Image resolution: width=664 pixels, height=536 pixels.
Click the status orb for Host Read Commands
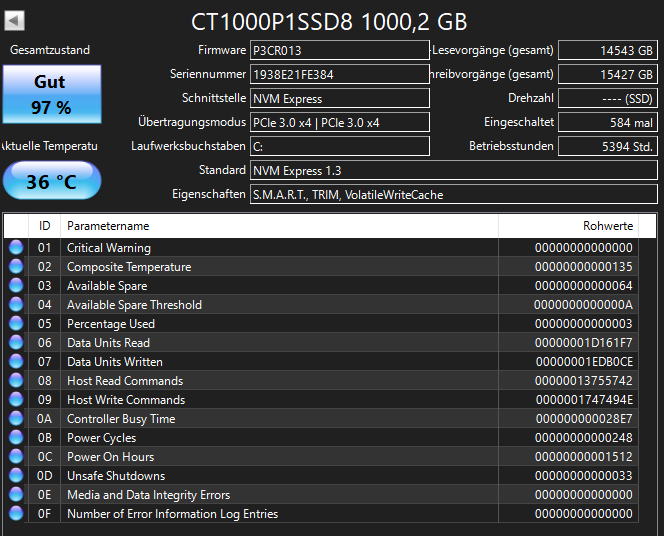click(16, 381)
